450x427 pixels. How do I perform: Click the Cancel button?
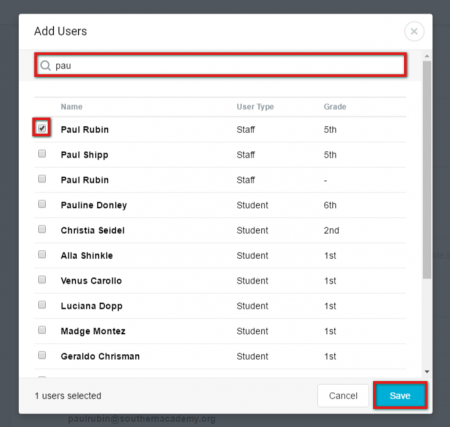343,396
